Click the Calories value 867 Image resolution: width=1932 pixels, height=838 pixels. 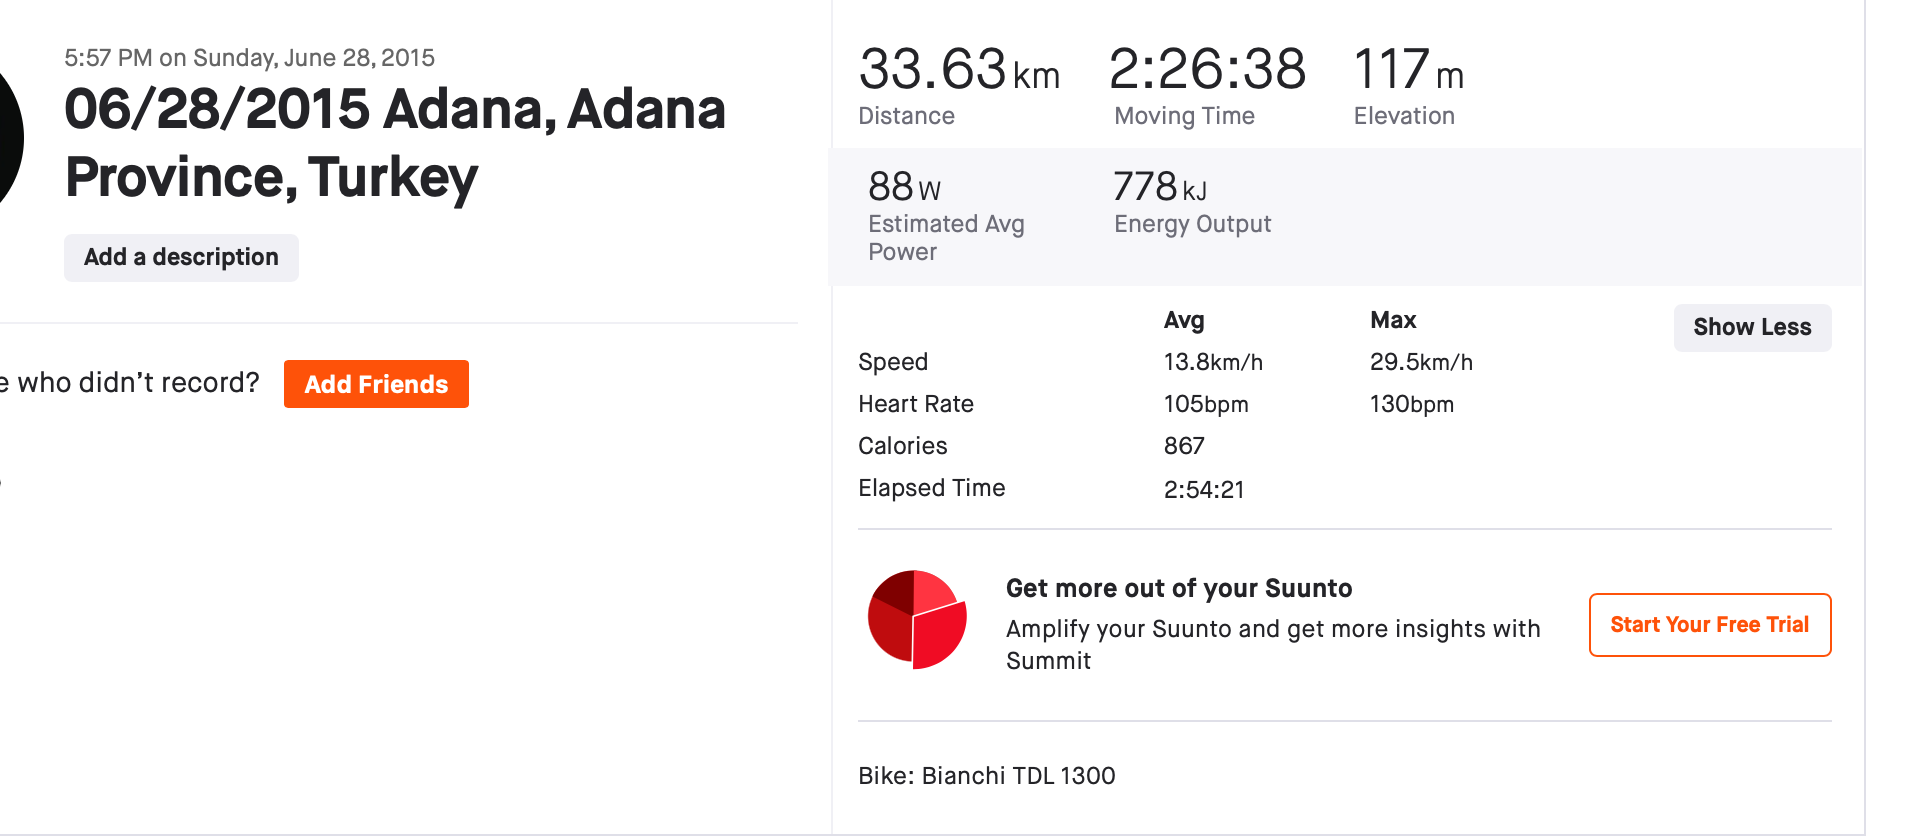[x=1184, y=446]
